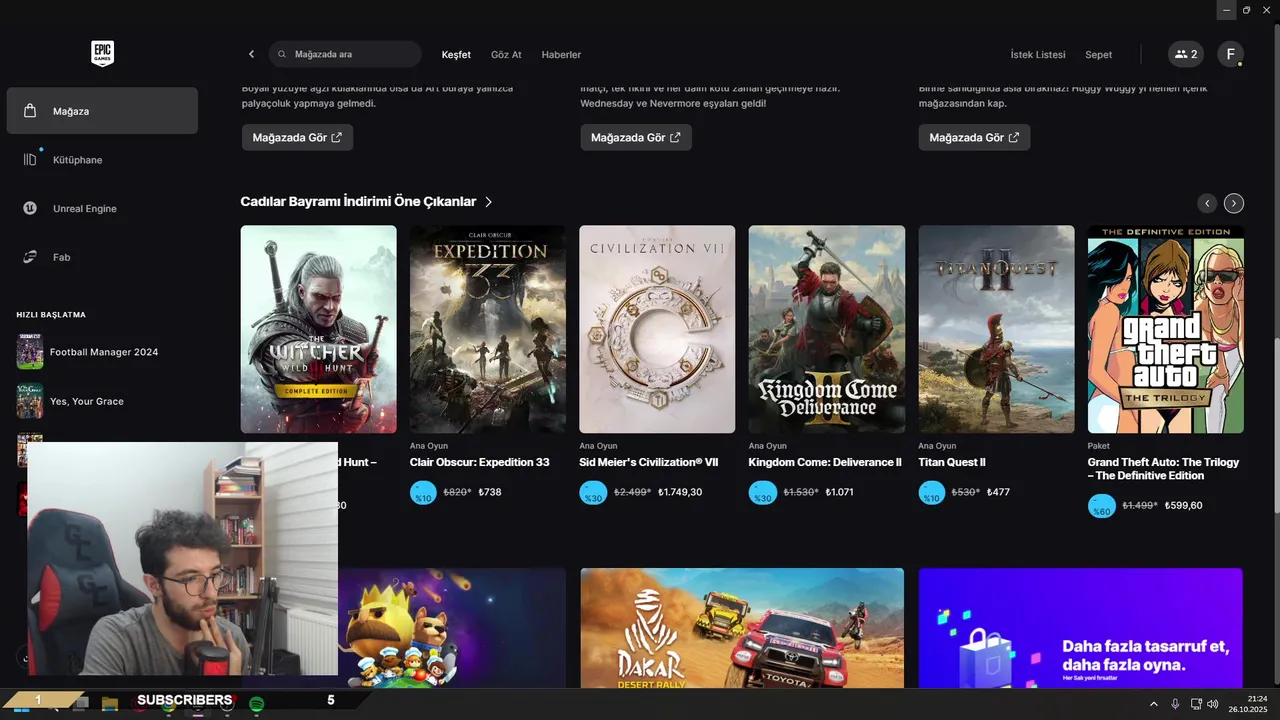Show next carousel items arrow
Screen dimensions: 1280x720
[1234, 203]
